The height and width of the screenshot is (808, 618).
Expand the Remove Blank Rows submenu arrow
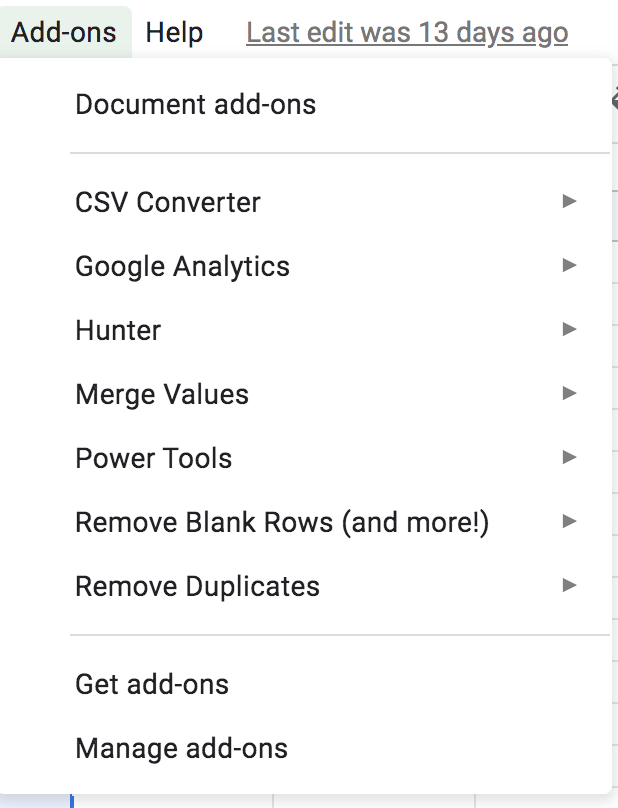(x=569, y=521)
